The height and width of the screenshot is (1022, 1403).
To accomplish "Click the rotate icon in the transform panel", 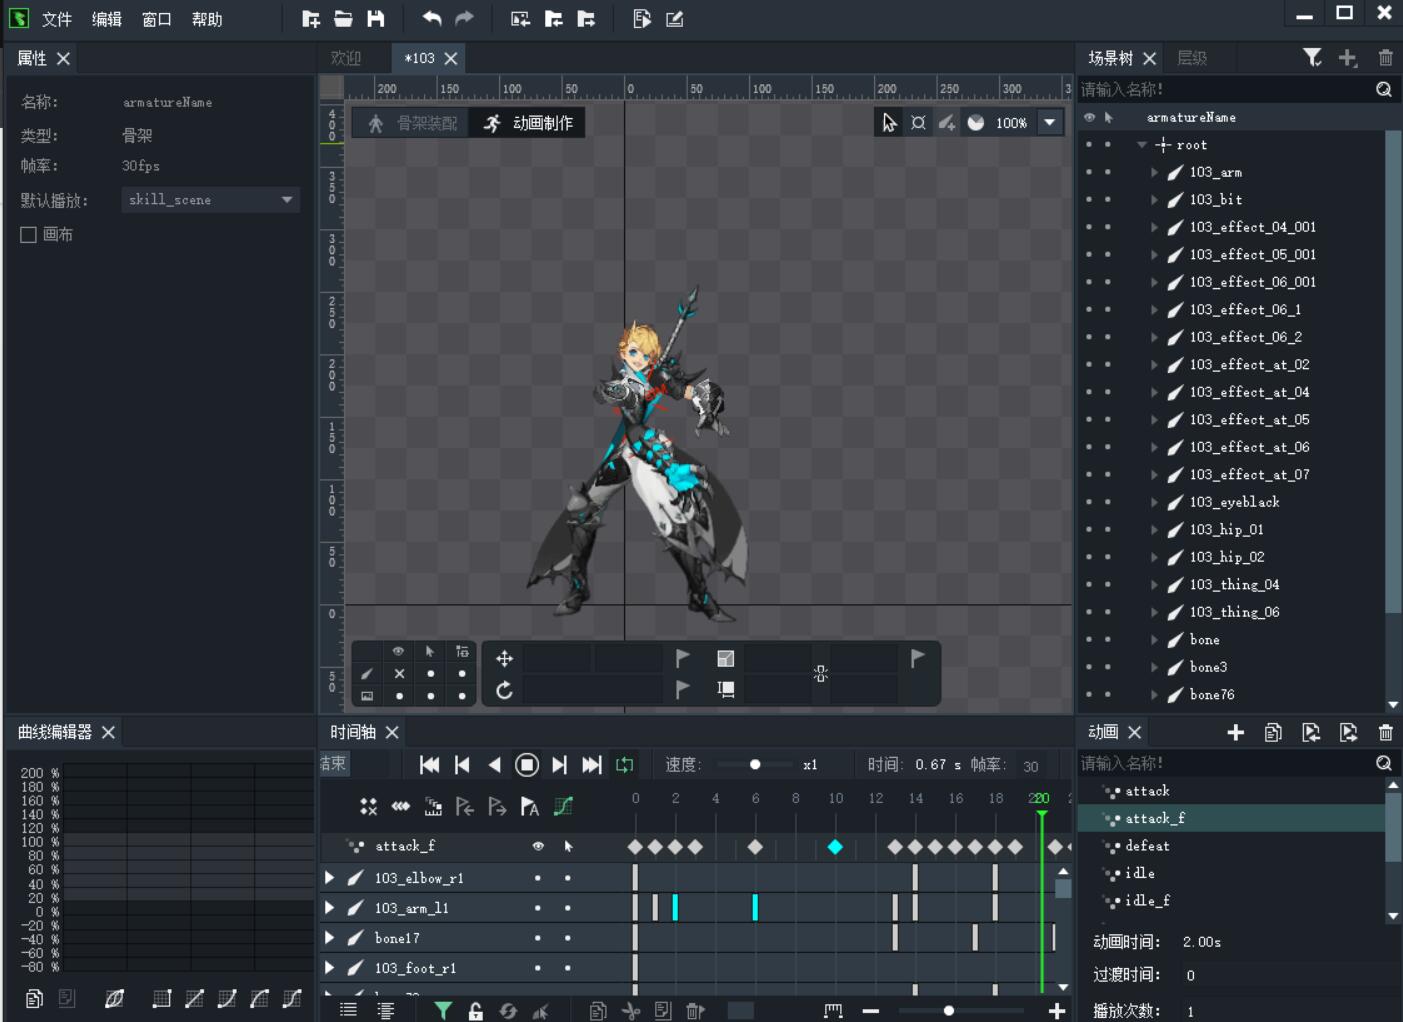I will [x=505, y=690].
